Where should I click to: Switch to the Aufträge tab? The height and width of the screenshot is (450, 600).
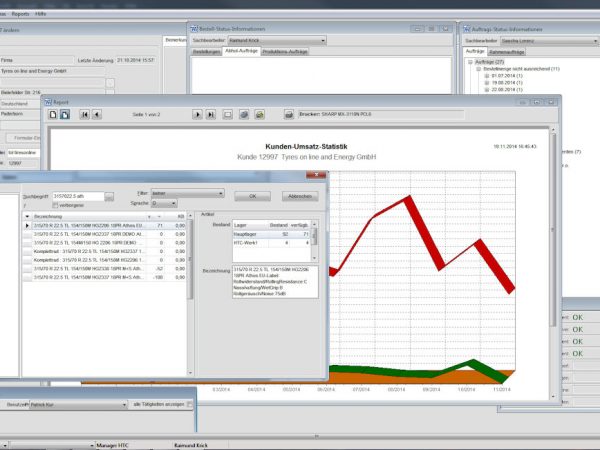[x=475, y=51]
